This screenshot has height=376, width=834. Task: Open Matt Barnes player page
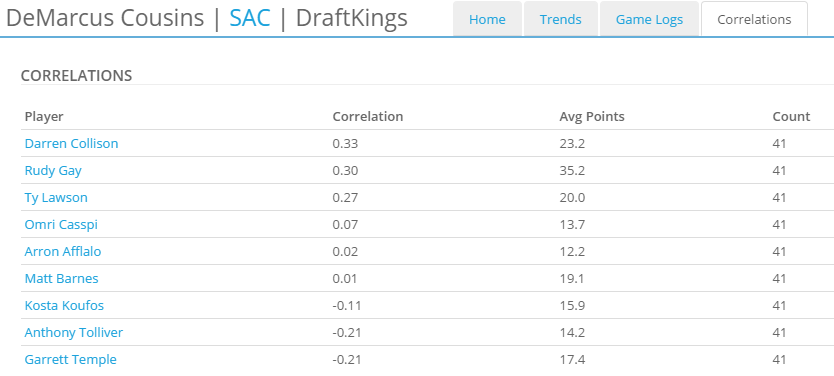point(61,279)
